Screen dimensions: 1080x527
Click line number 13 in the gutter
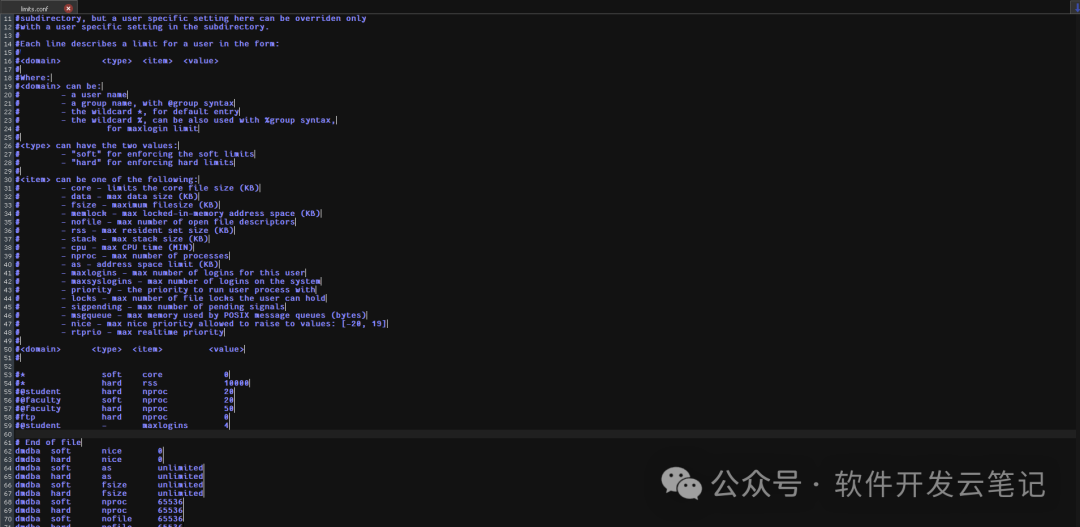point(8,35)
